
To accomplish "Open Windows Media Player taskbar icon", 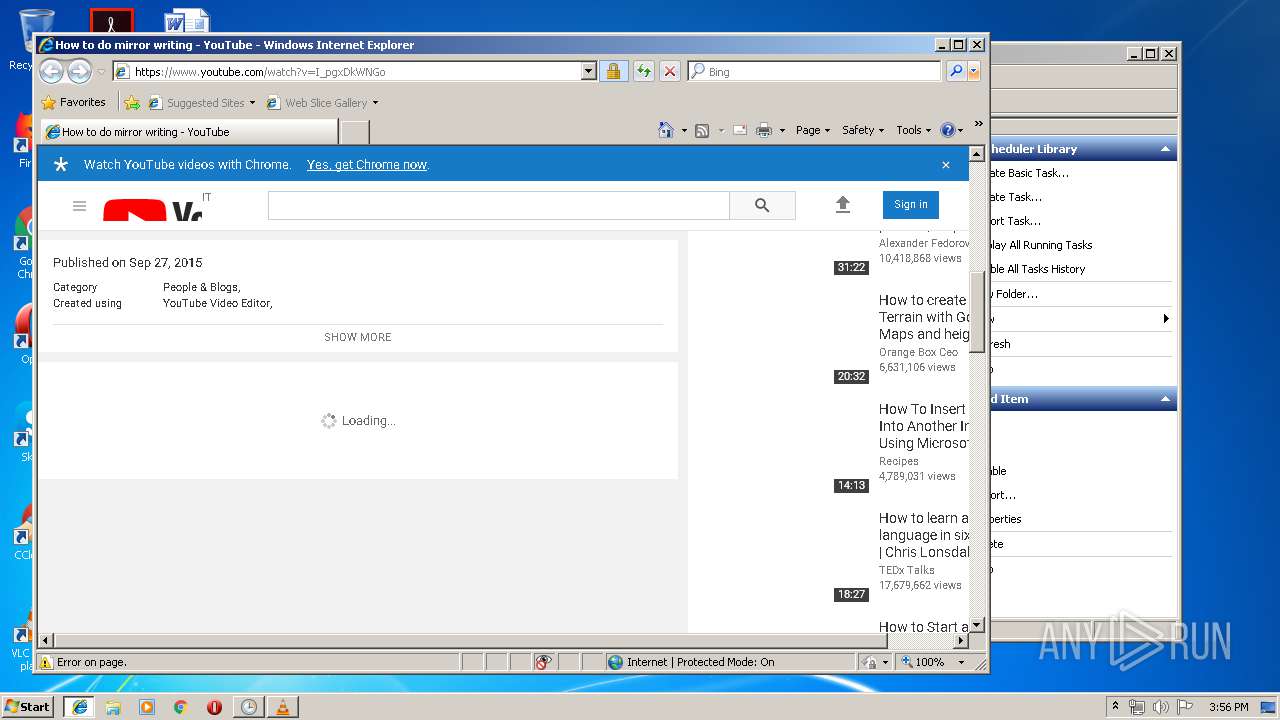I will click(x=147, y=706).
